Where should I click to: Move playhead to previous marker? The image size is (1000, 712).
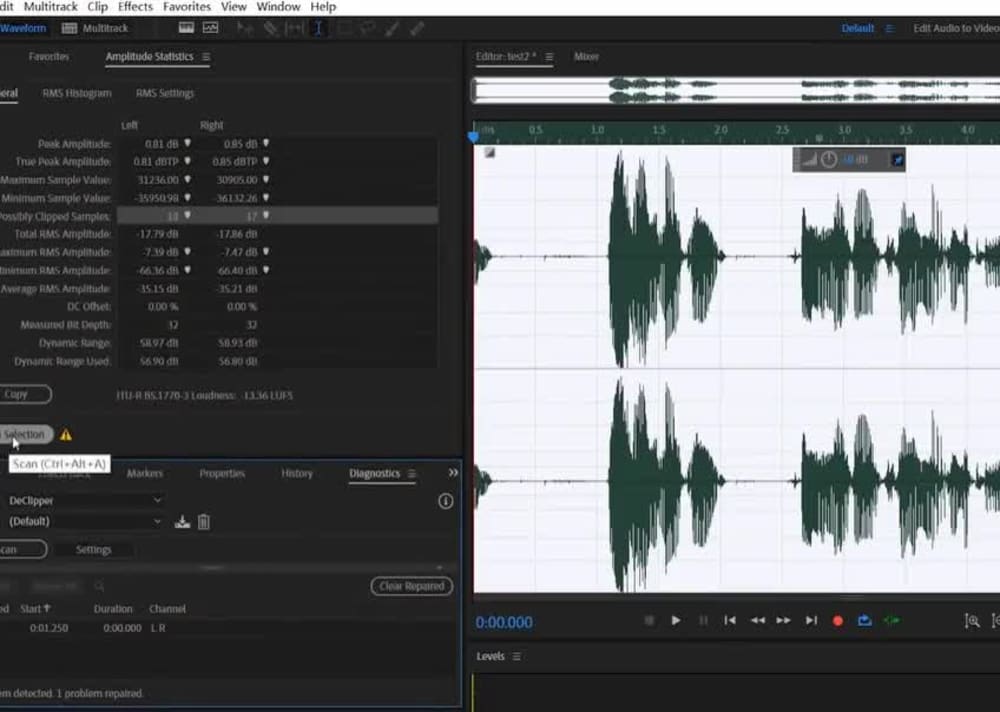[x=730, y=621]
